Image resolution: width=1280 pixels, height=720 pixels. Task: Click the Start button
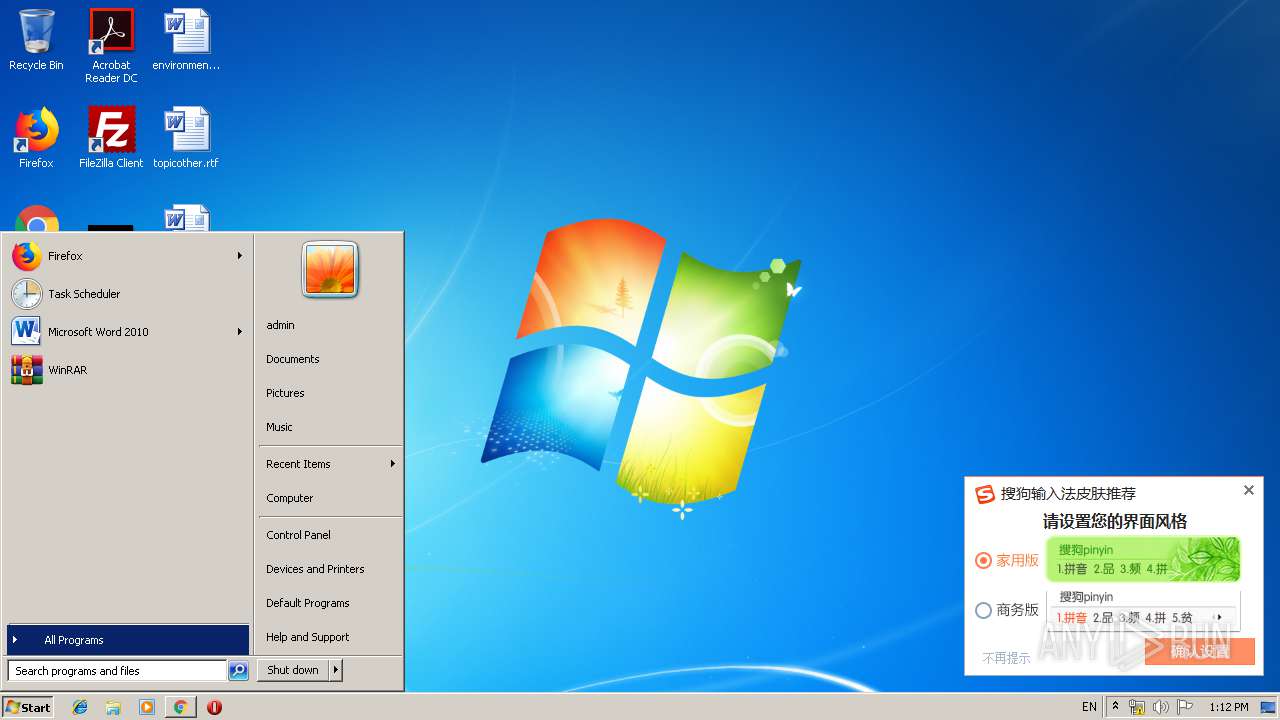(x=28, y=707)
